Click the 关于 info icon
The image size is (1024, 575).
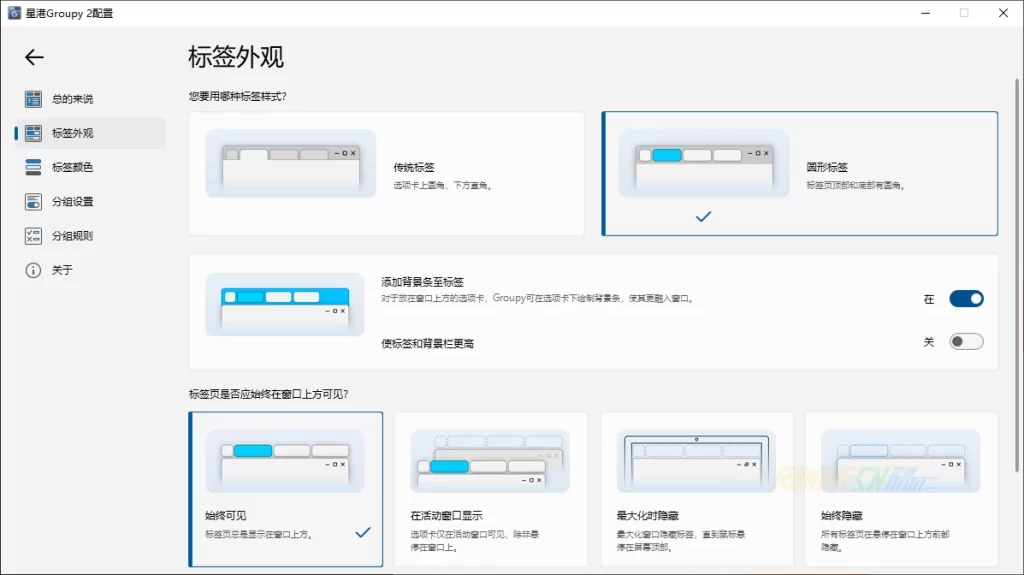pyautogui.click(x=33, y=270)
